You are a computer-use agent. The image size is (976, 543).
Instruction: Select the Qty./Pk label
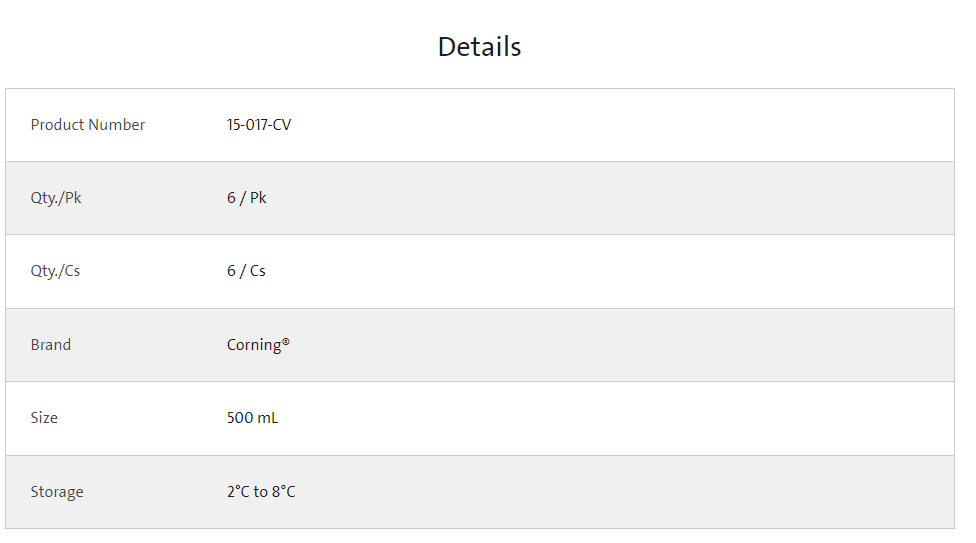pos(56,198)
